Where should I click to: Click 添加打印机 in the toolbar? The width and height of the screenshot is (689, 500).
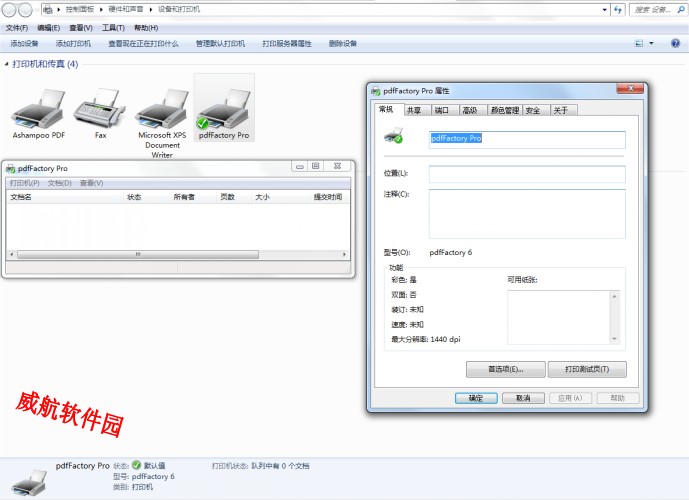[x=73, y=44]
